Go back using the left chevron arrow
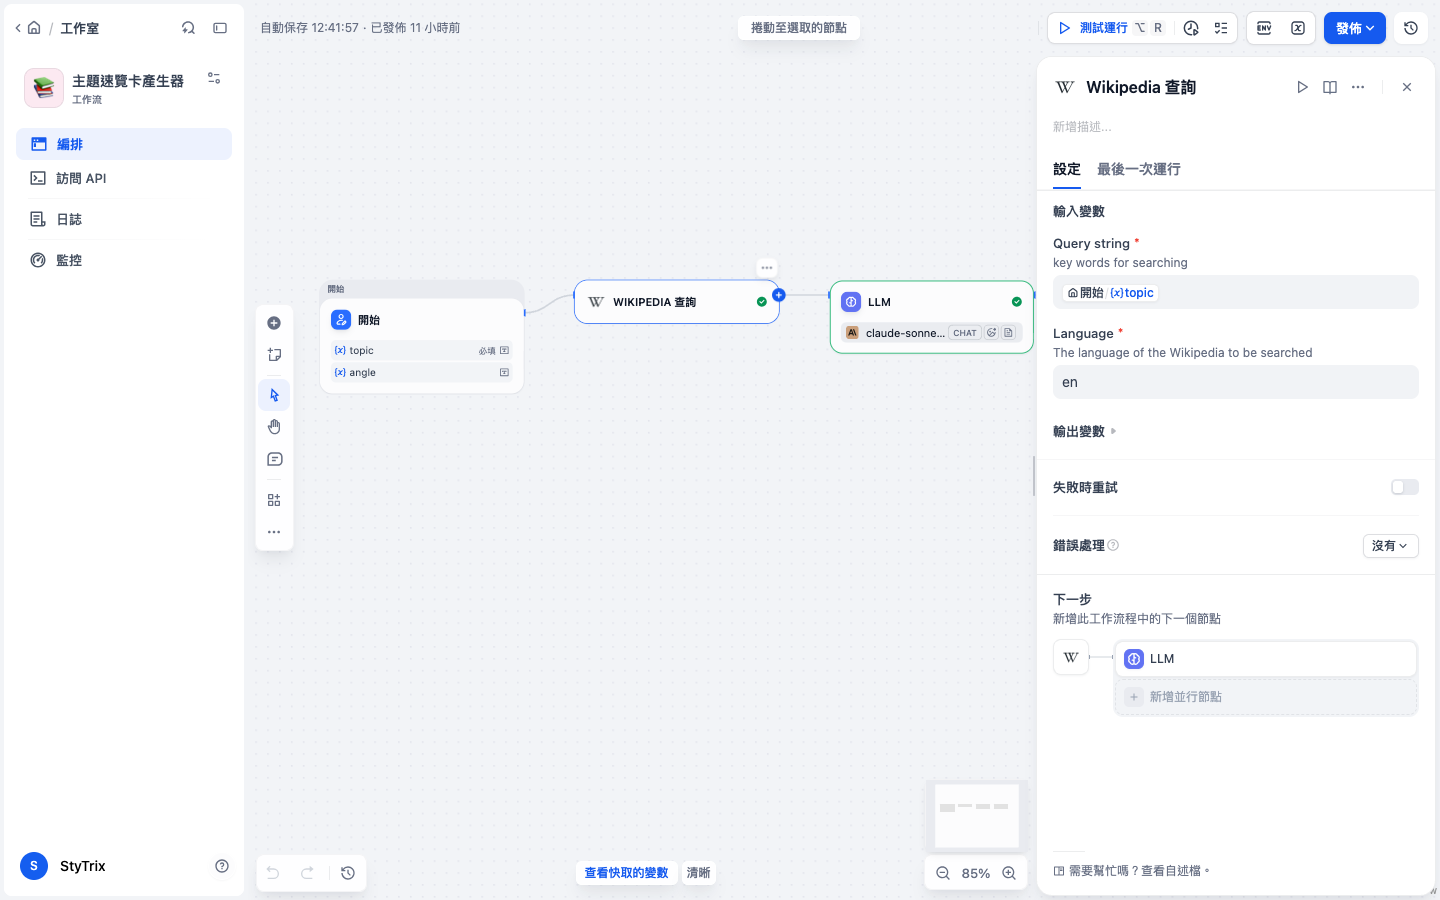 [x=18, y=28]
